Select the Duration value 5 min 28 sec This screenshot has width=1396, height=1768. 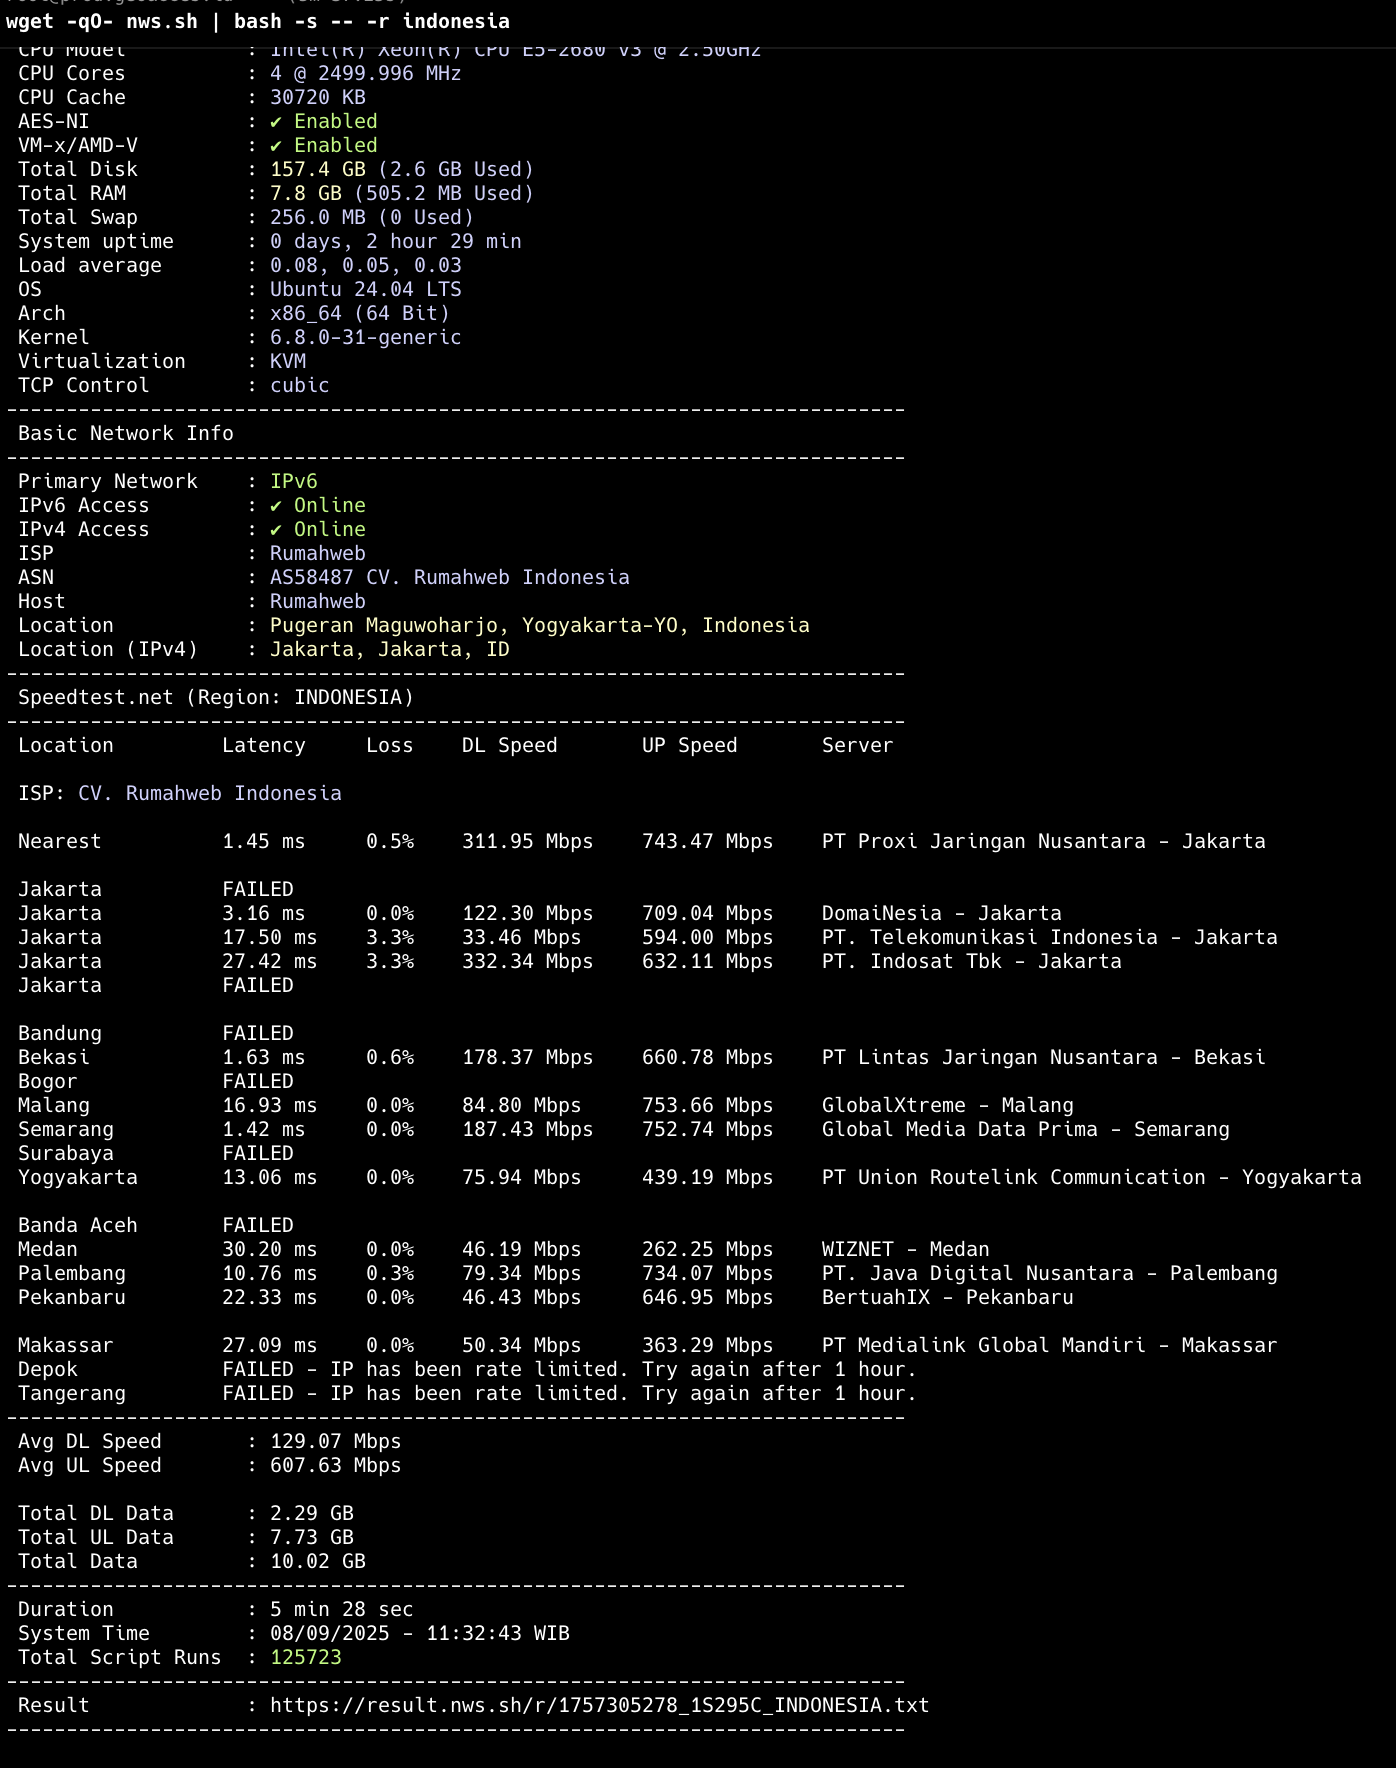point(342,1609)
